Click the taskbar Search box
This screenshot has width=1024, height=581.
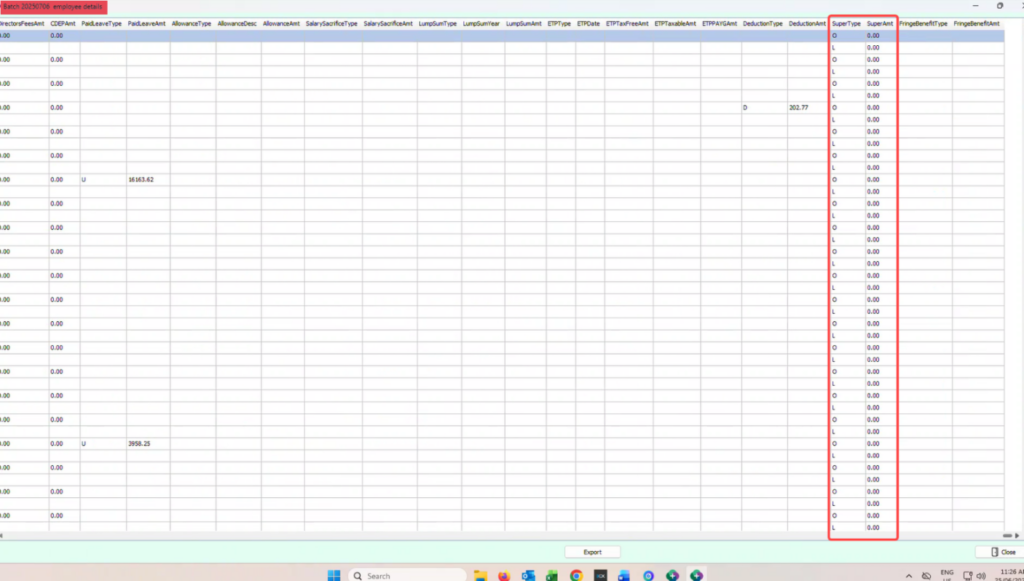pos(408,575)
